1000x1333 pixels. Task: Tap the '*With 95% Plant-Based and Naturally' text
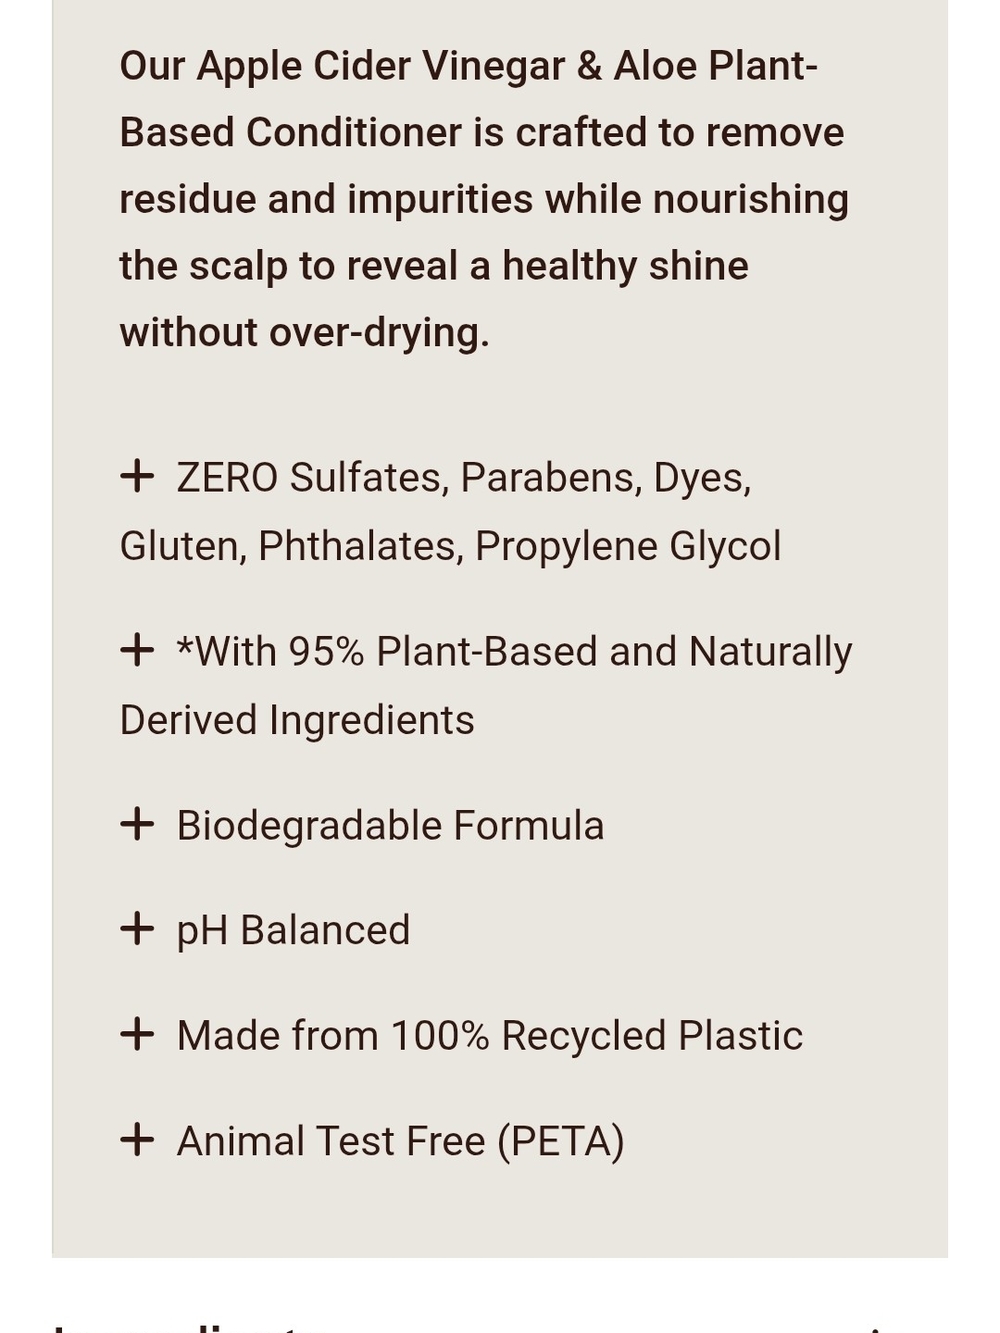pos(514,652)
